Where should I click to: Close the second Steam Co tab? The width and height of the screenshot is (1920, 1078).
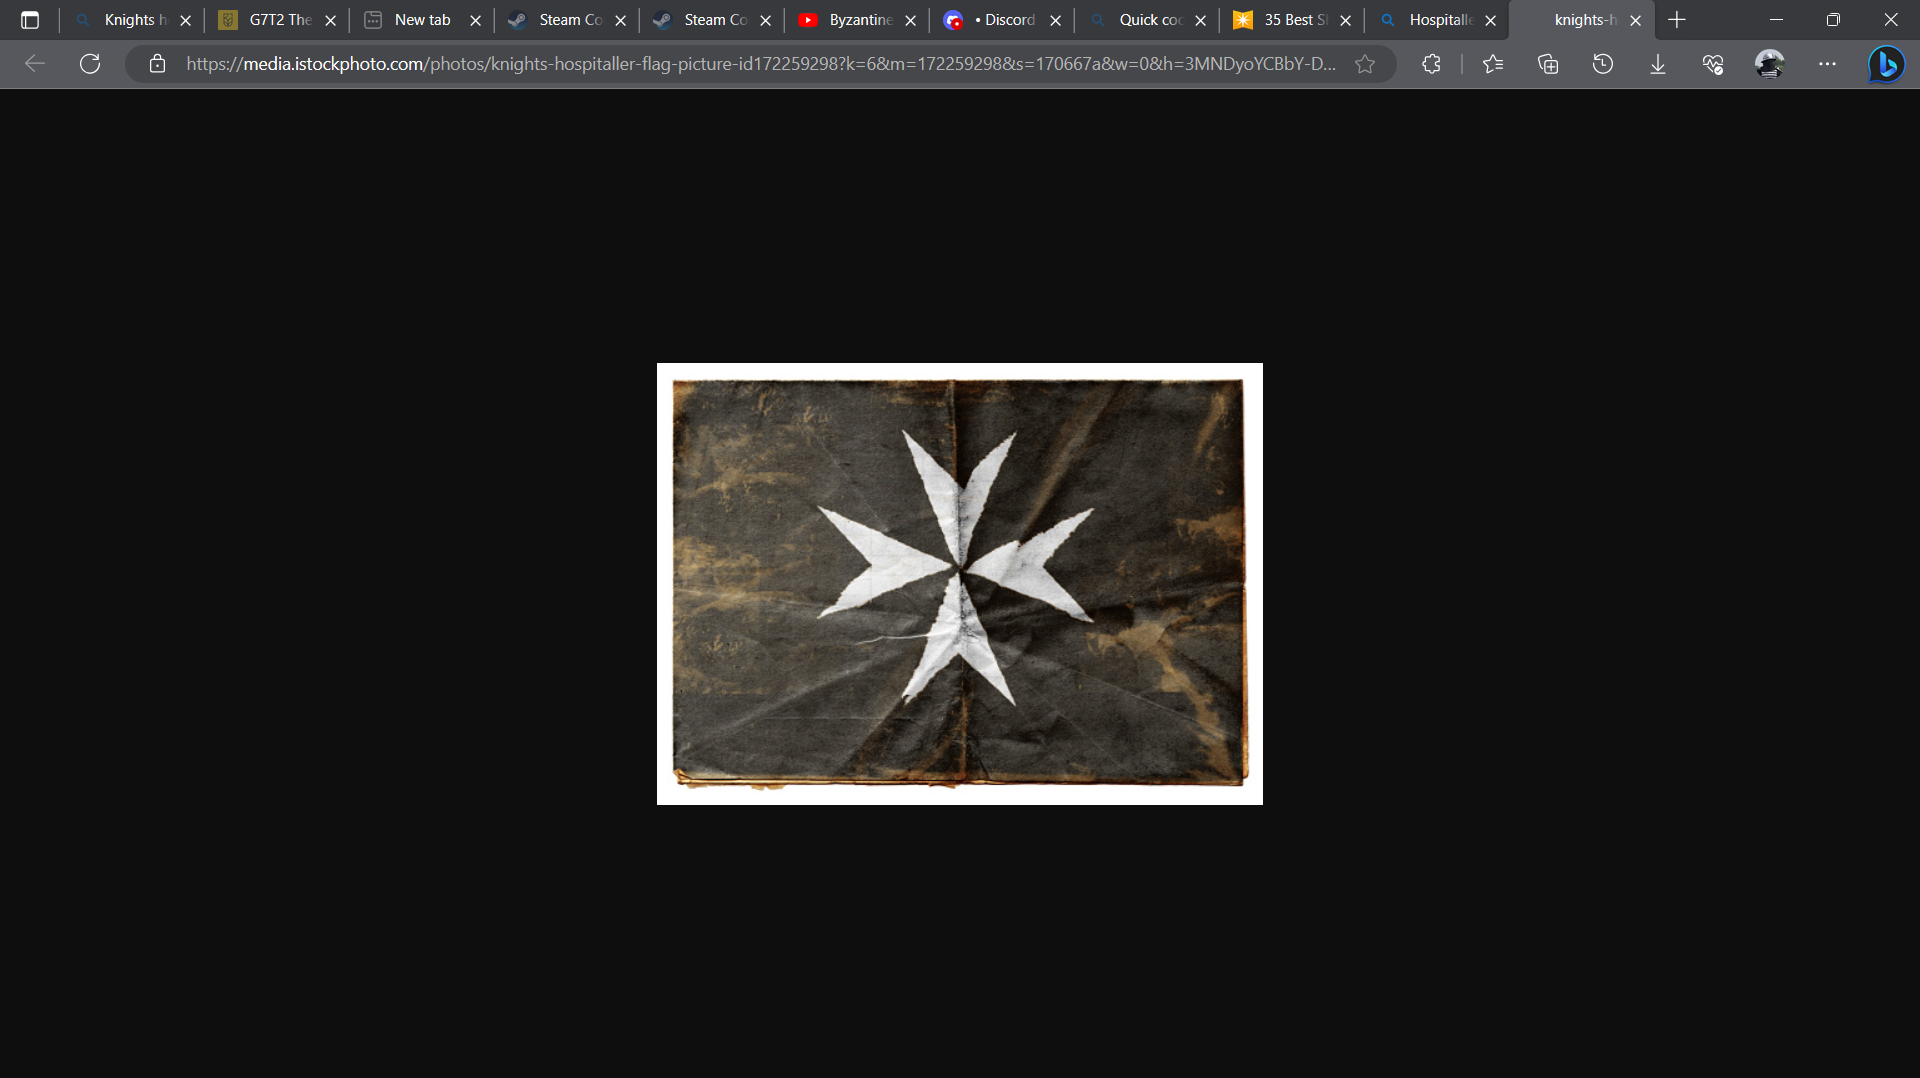click(x=765, y=20)
